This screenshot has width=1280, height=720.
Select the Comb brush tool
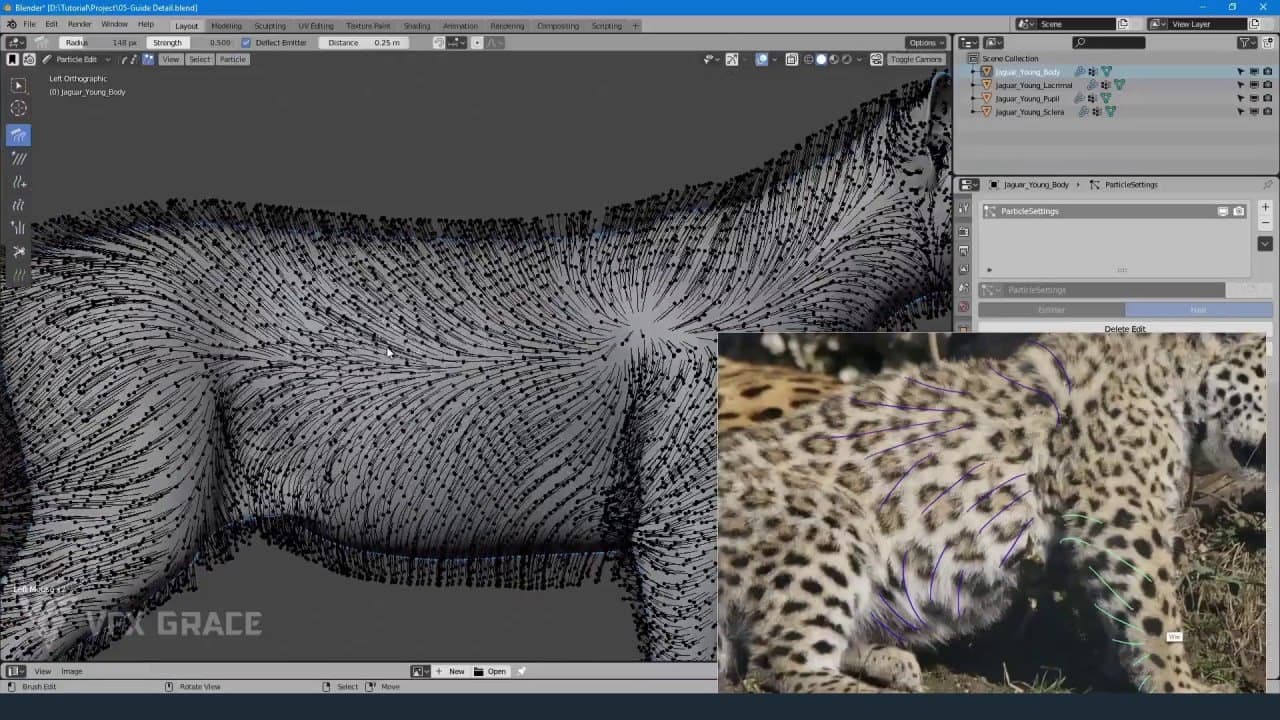(19, 135)
